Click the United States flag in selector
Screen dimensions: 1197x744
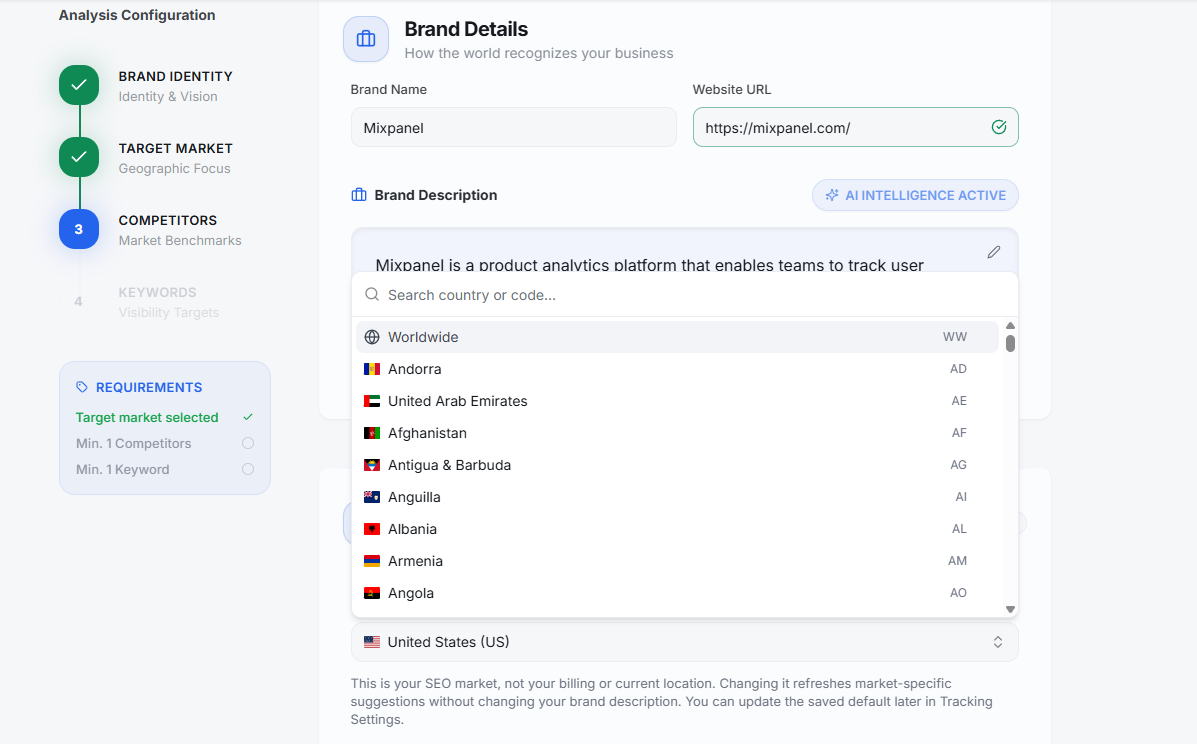(x=372, y=643)
